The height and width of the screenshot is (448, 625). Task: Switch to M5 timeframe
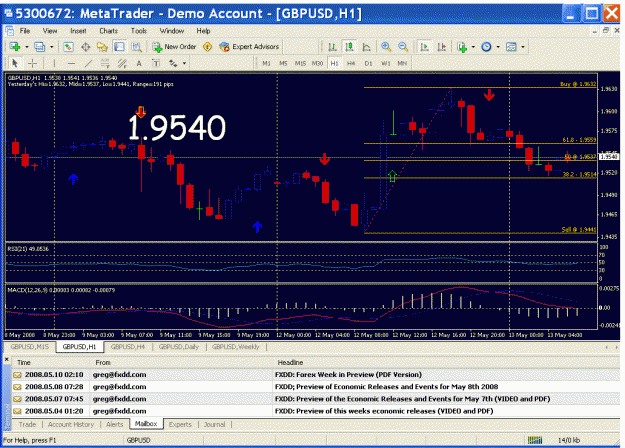coord(283,63)
